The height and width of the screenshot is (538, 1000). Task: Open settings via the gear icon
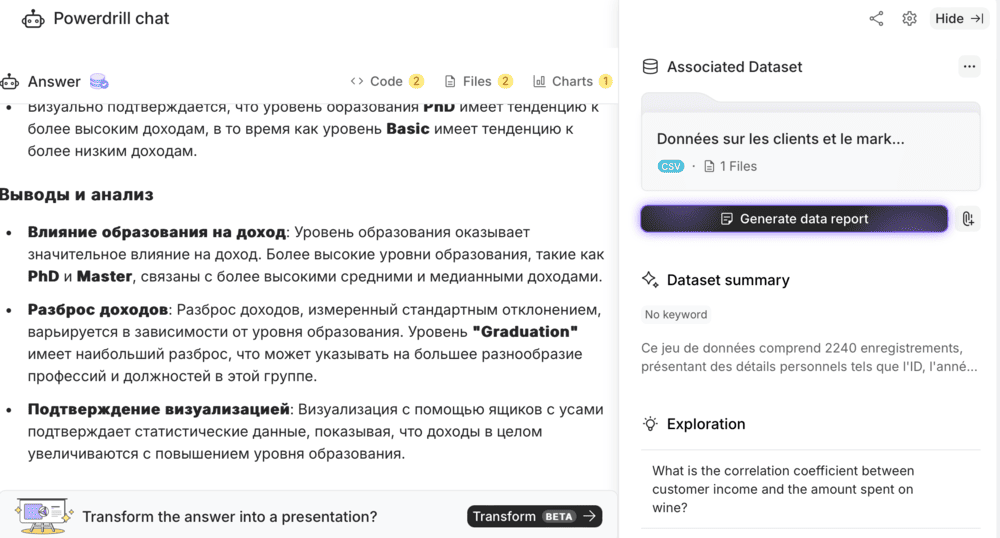(x=909, y=18)
